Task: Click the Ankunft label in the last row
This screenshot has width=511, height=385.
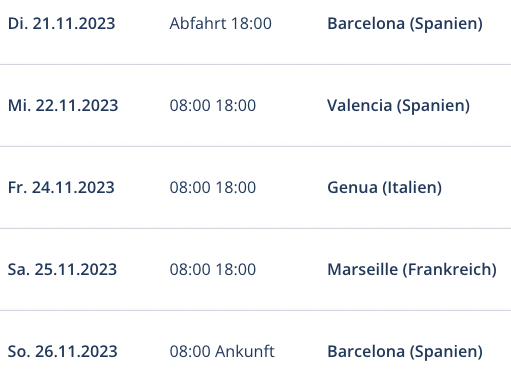Action: [245, 352]
